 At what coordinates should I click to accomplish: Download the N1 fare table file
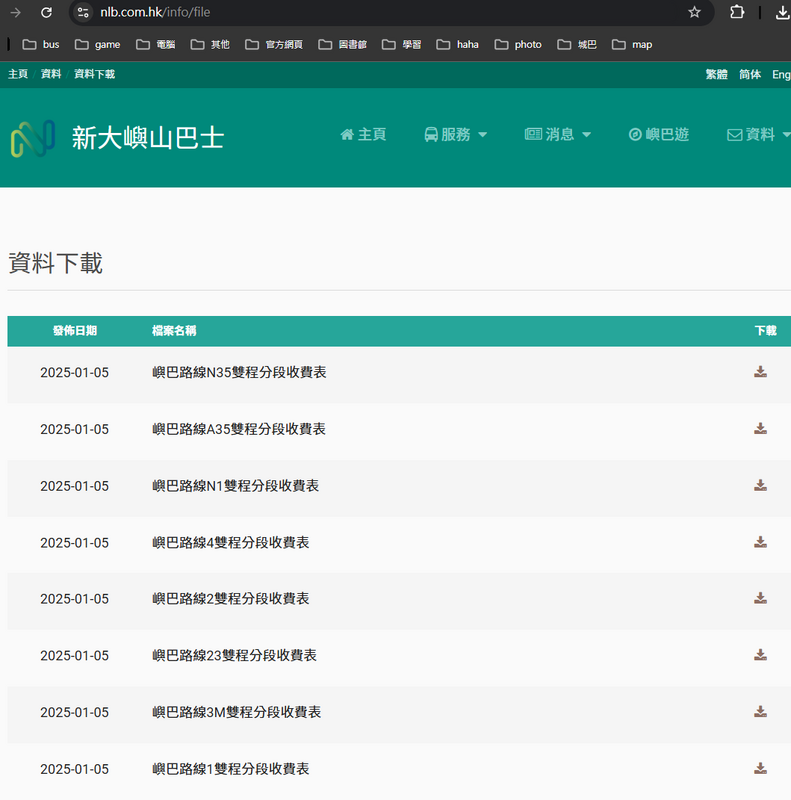pos(760,485)
